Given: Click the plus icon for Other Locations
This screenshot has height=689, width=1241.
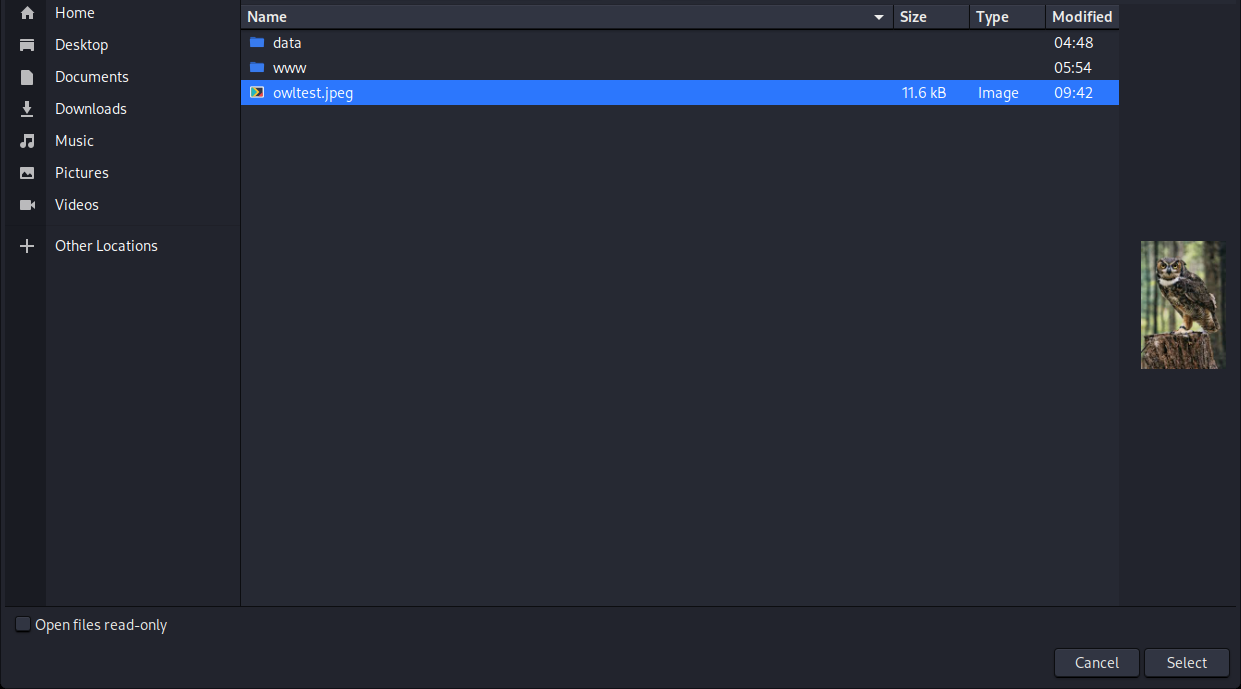Looking at the screenshot, I should coord(25,245).
